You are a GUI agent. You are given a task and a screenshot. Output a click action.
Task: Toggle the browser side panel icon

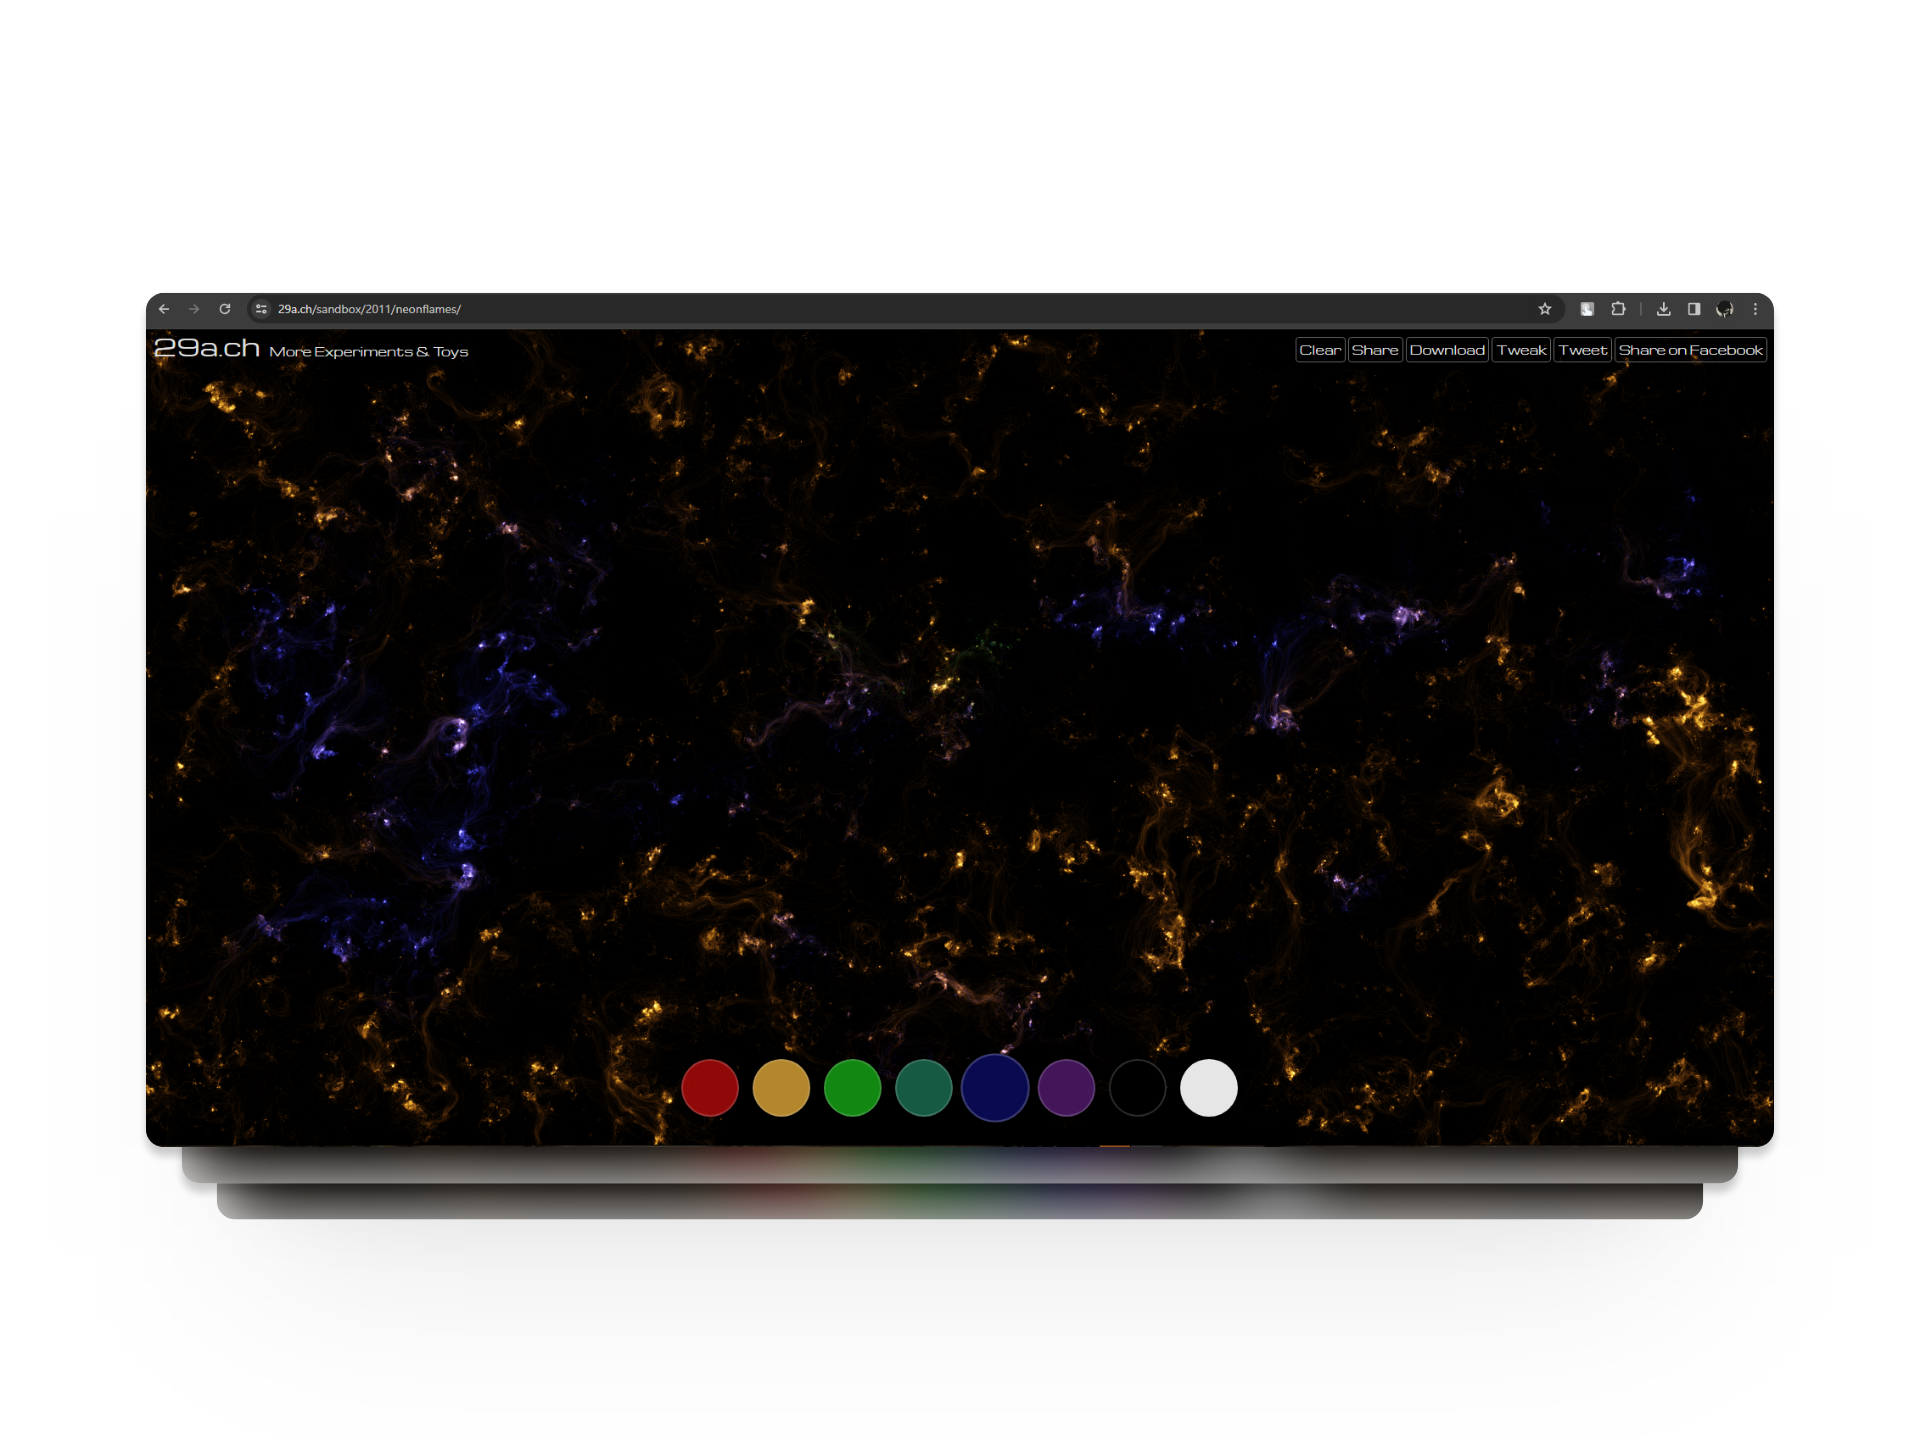pos(1694,309)
